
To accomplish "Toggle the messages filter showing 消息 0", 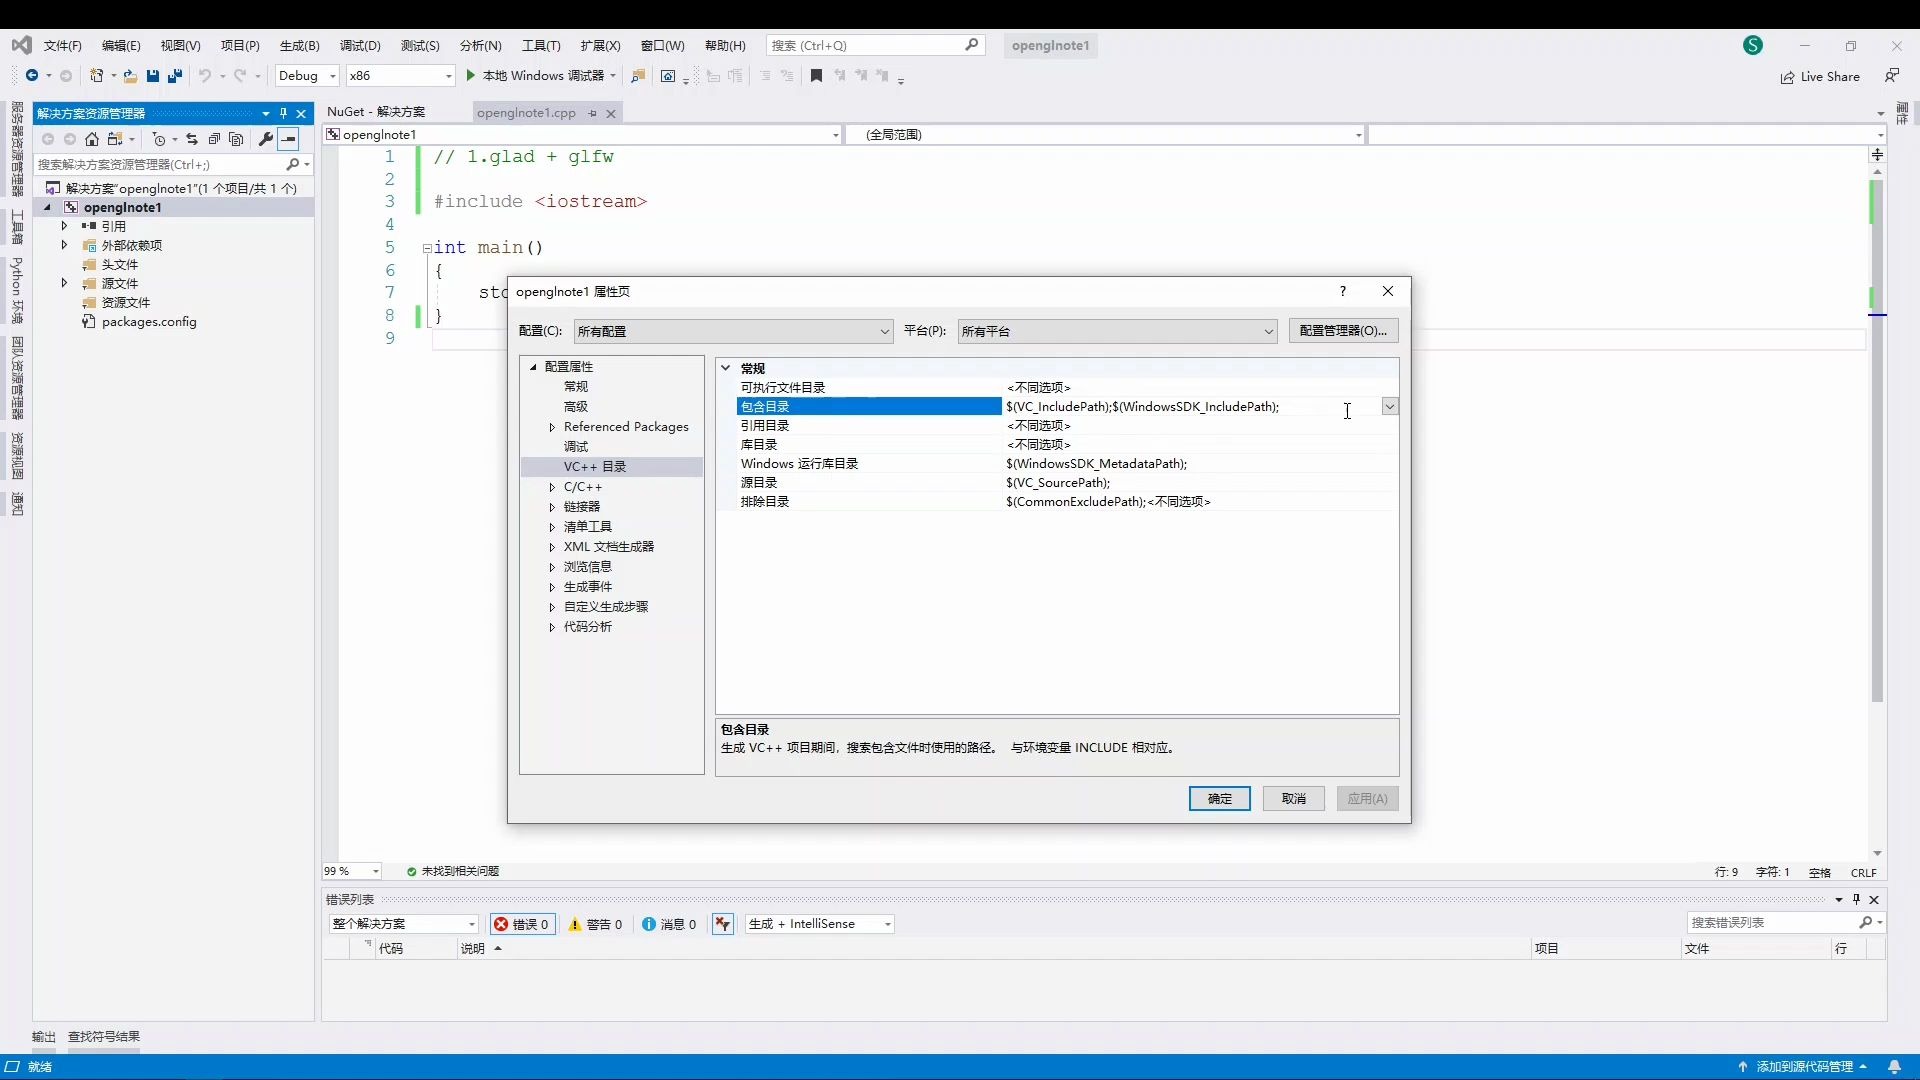I will pos(669,924).
